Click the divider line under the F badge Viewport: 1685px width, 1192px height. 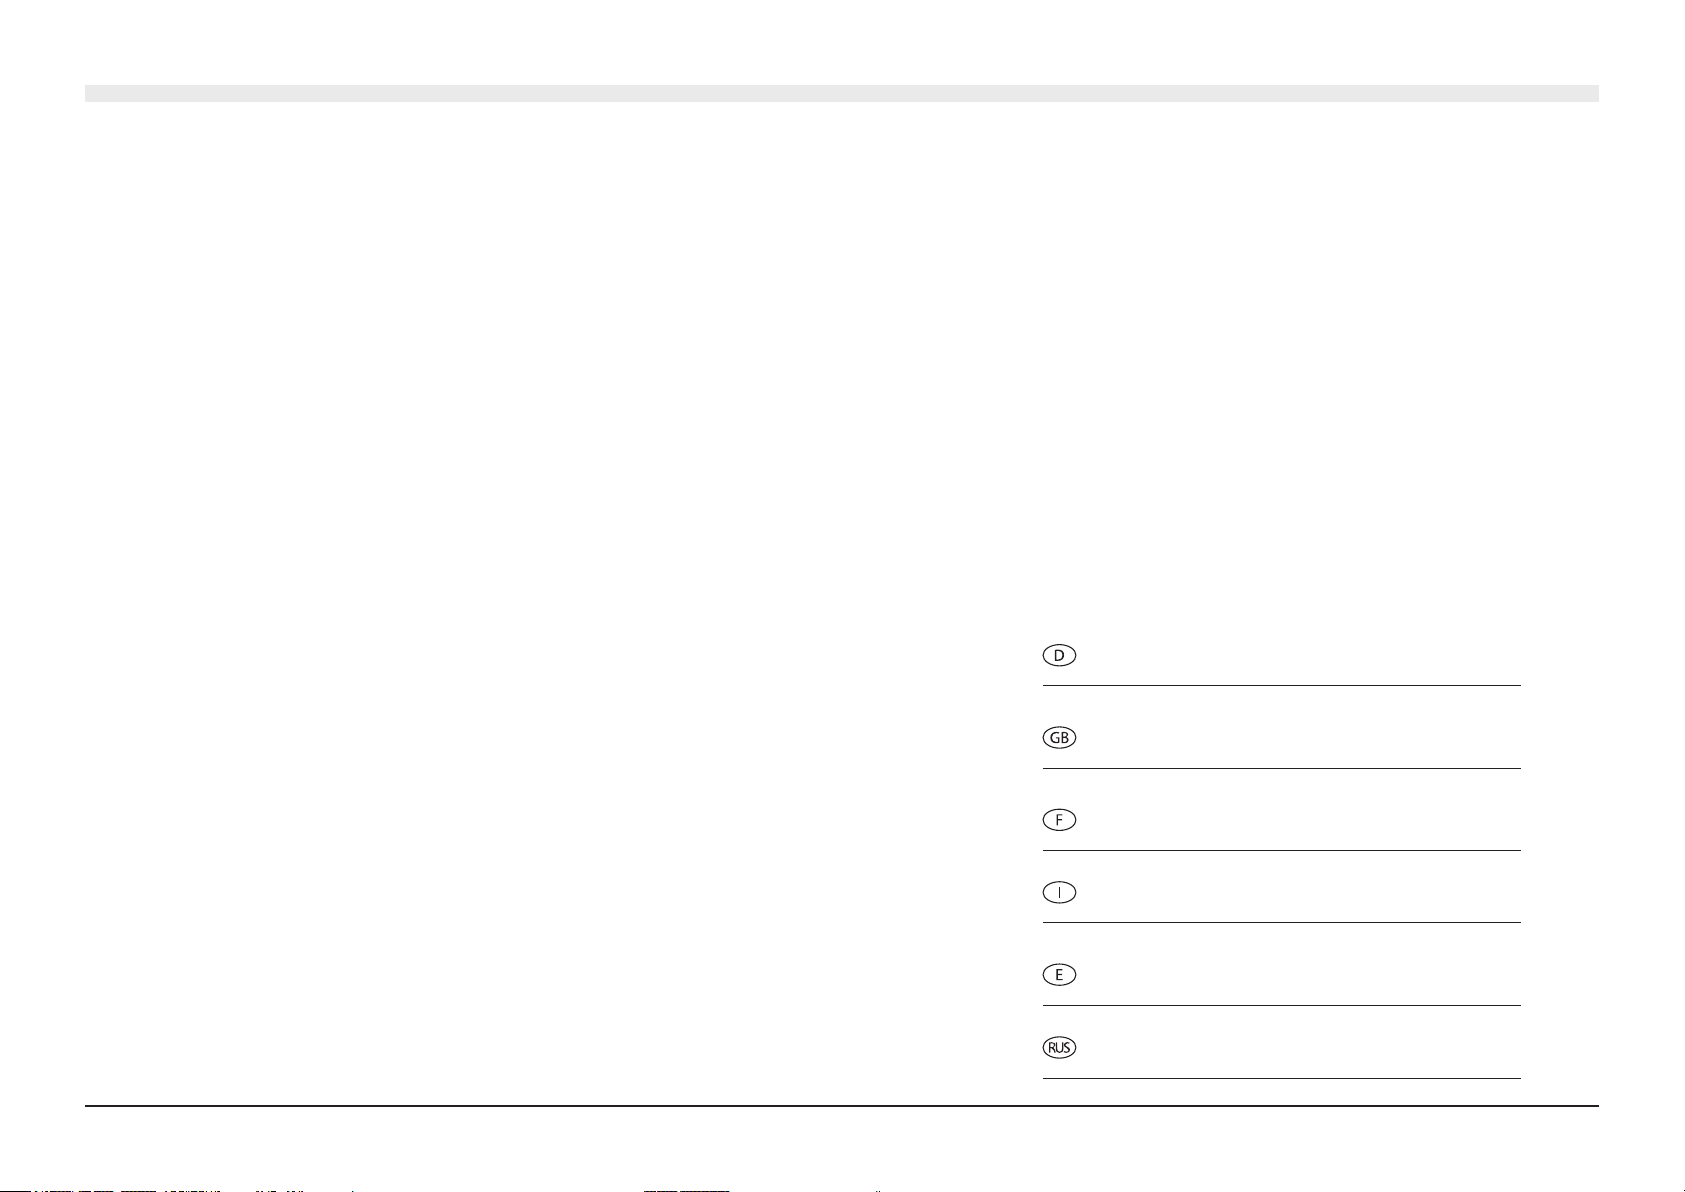coord(1282,850)
